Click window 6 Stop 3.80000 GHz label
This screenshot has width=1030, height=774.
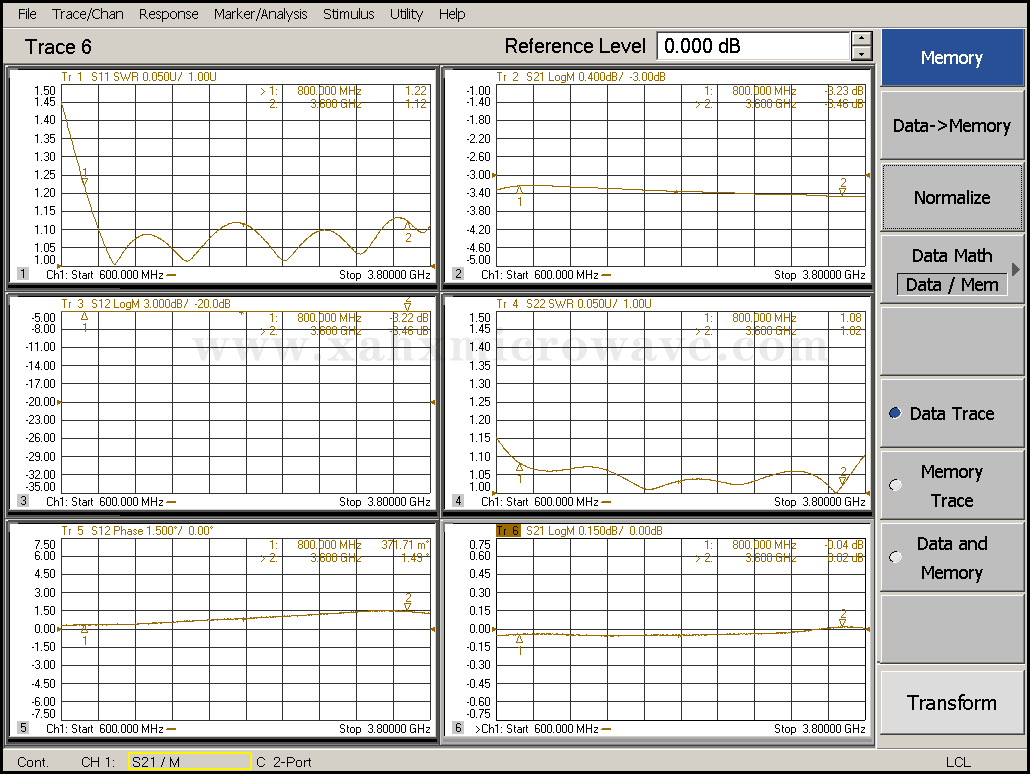coord(819,729)
